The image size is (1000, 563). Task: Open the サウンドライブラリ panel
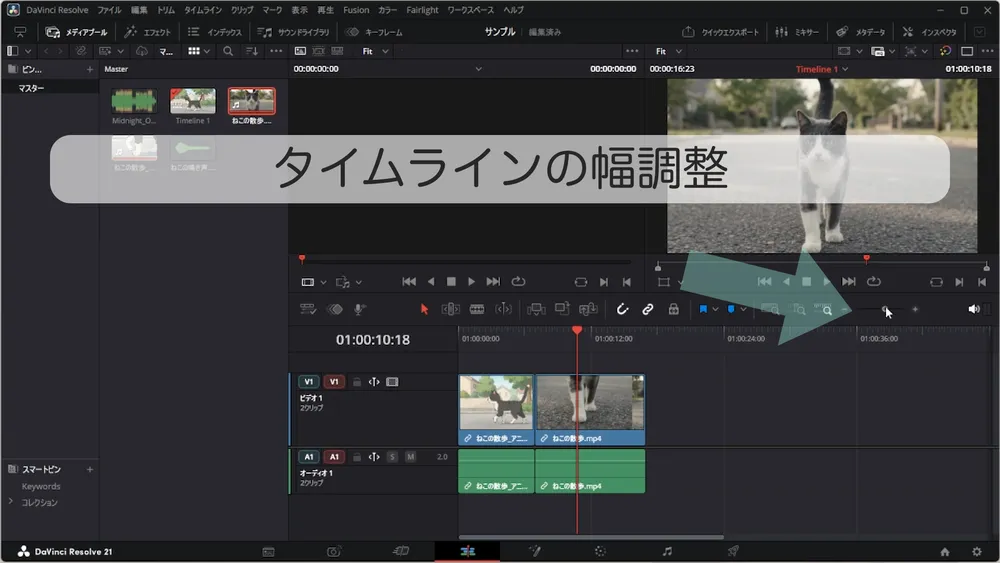293,32
